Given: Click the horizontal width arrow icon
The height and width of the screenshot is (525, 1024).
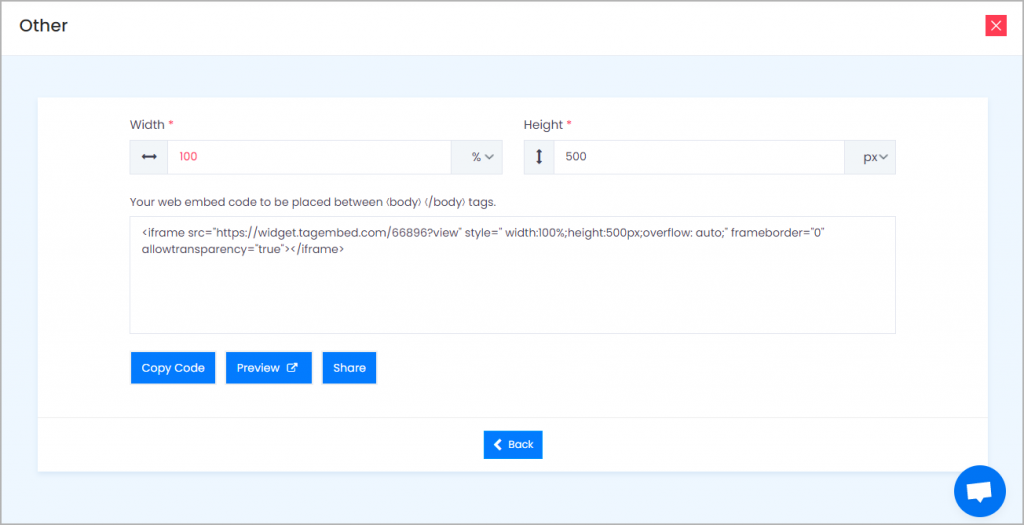Looking at the screenshot, I should 149,157.
